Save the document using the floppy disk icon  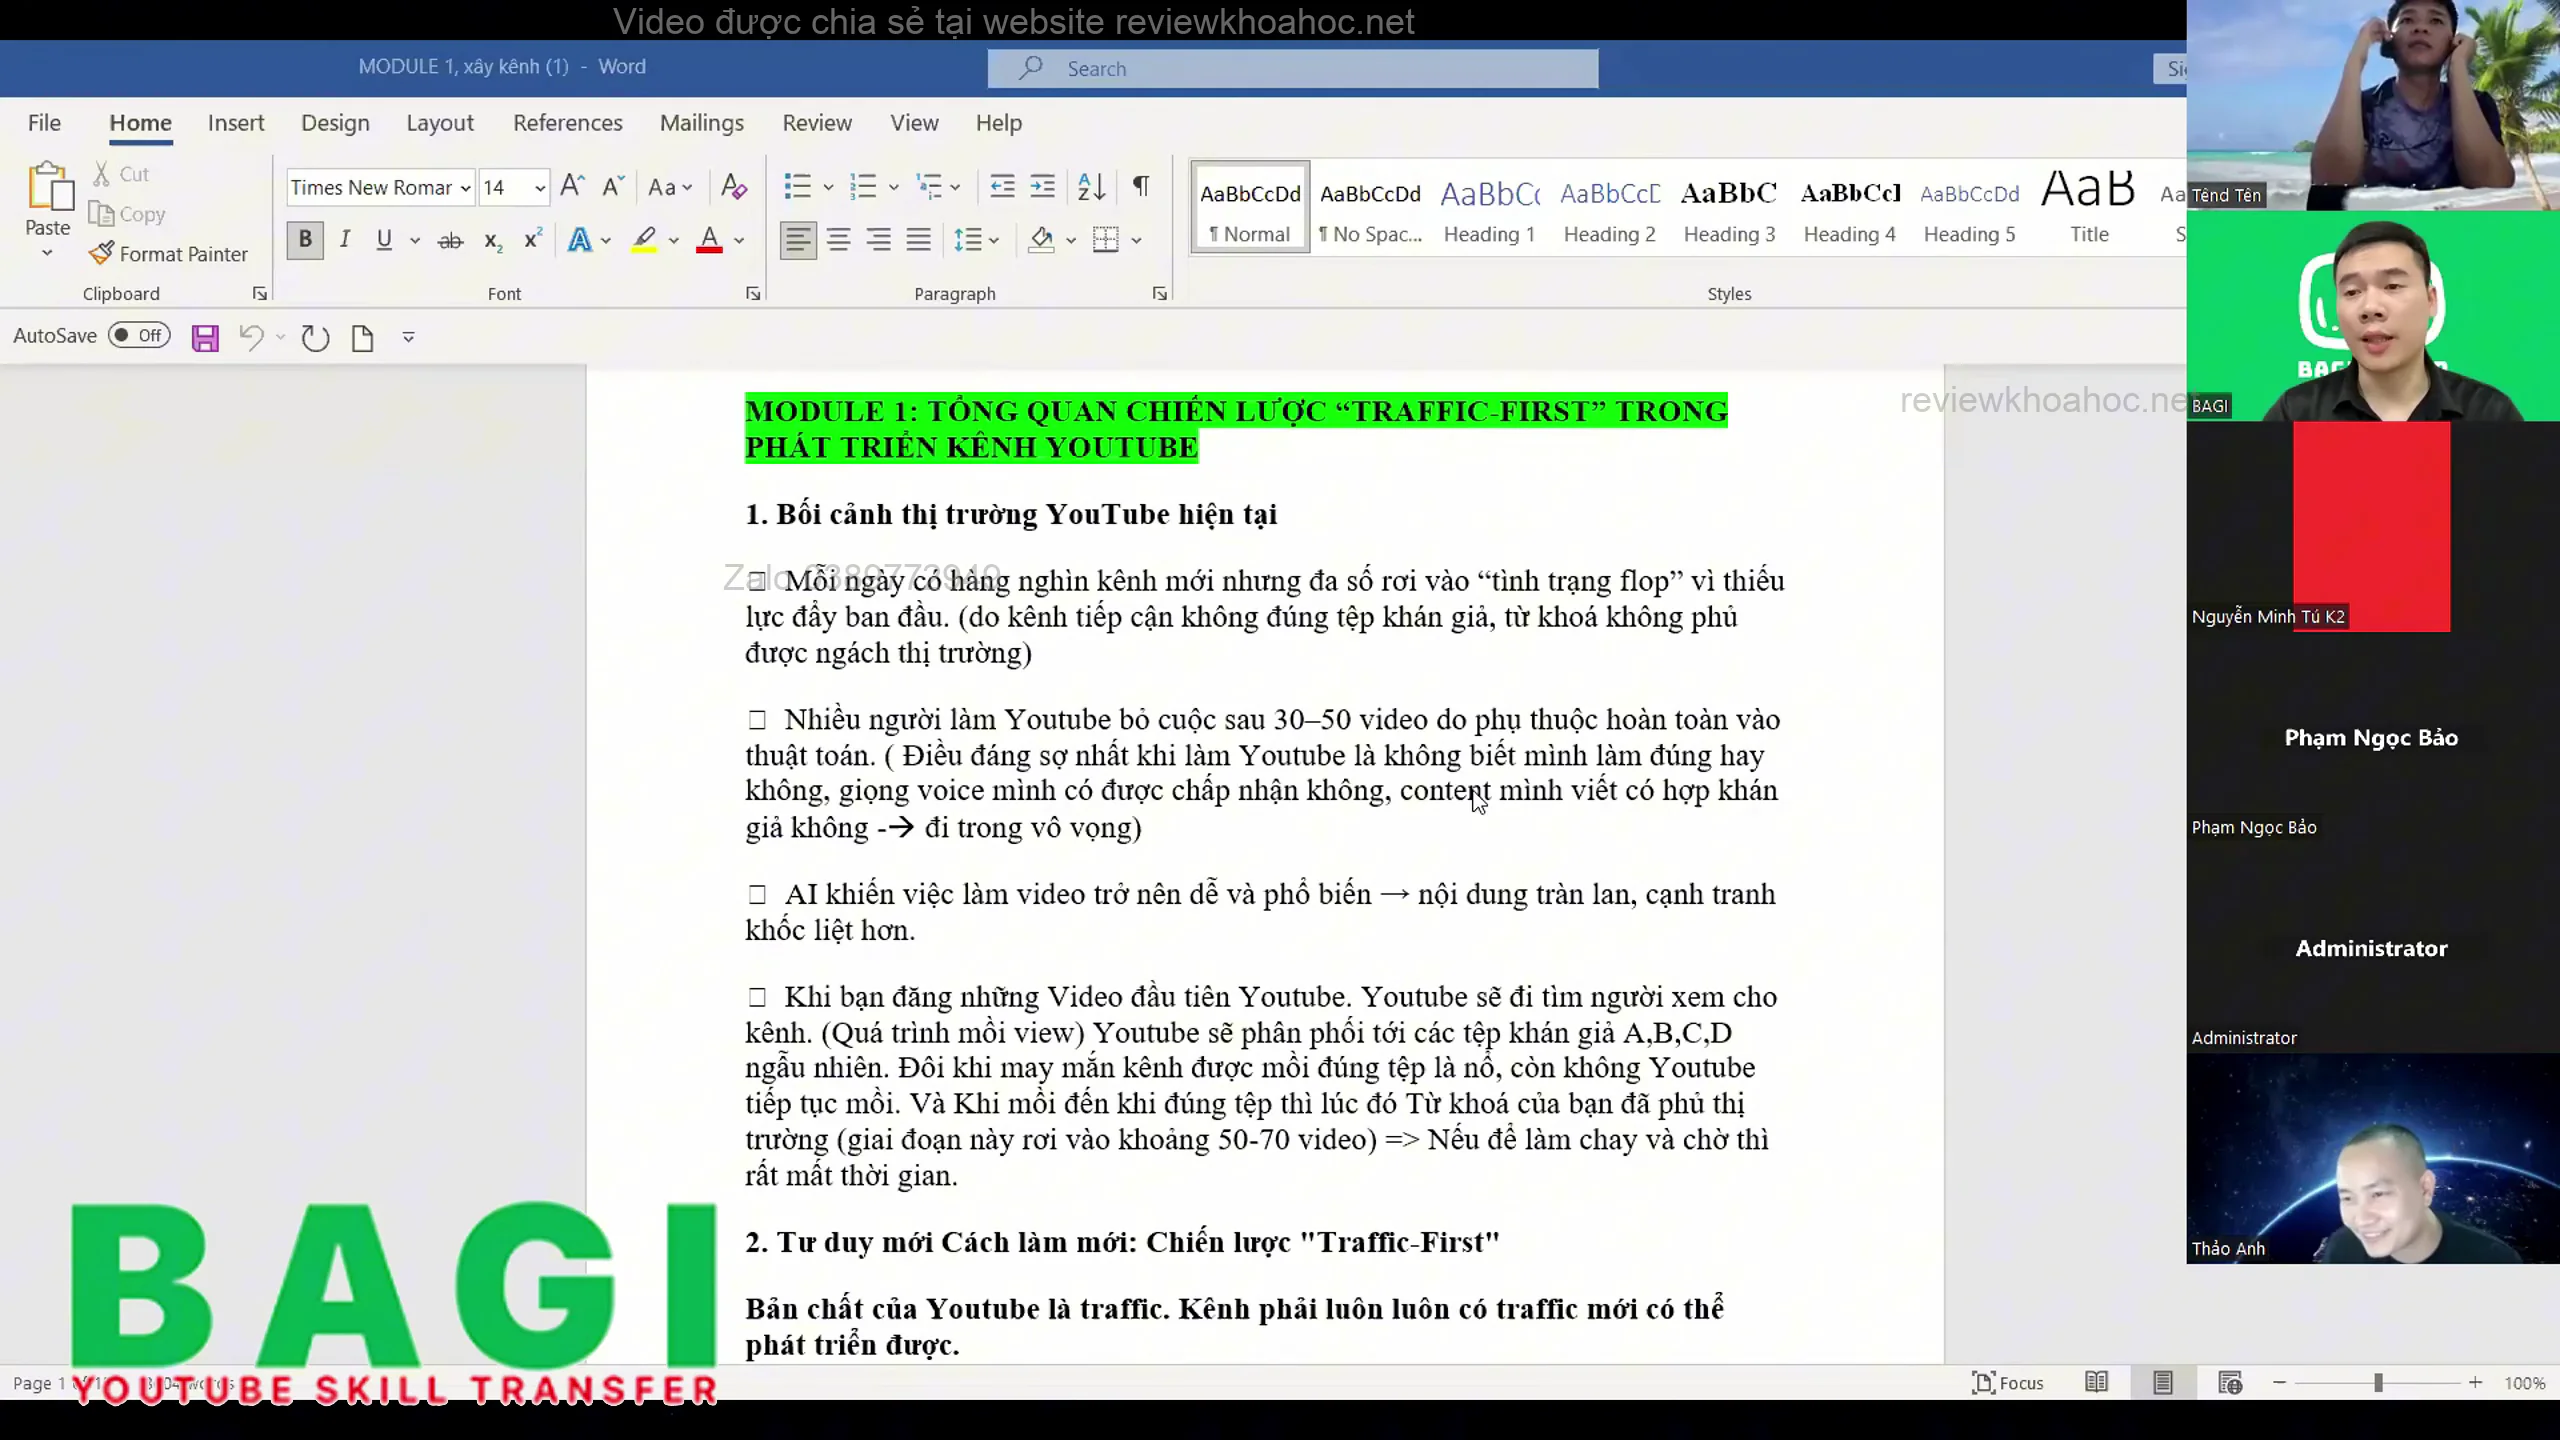[x=205, y=337]
